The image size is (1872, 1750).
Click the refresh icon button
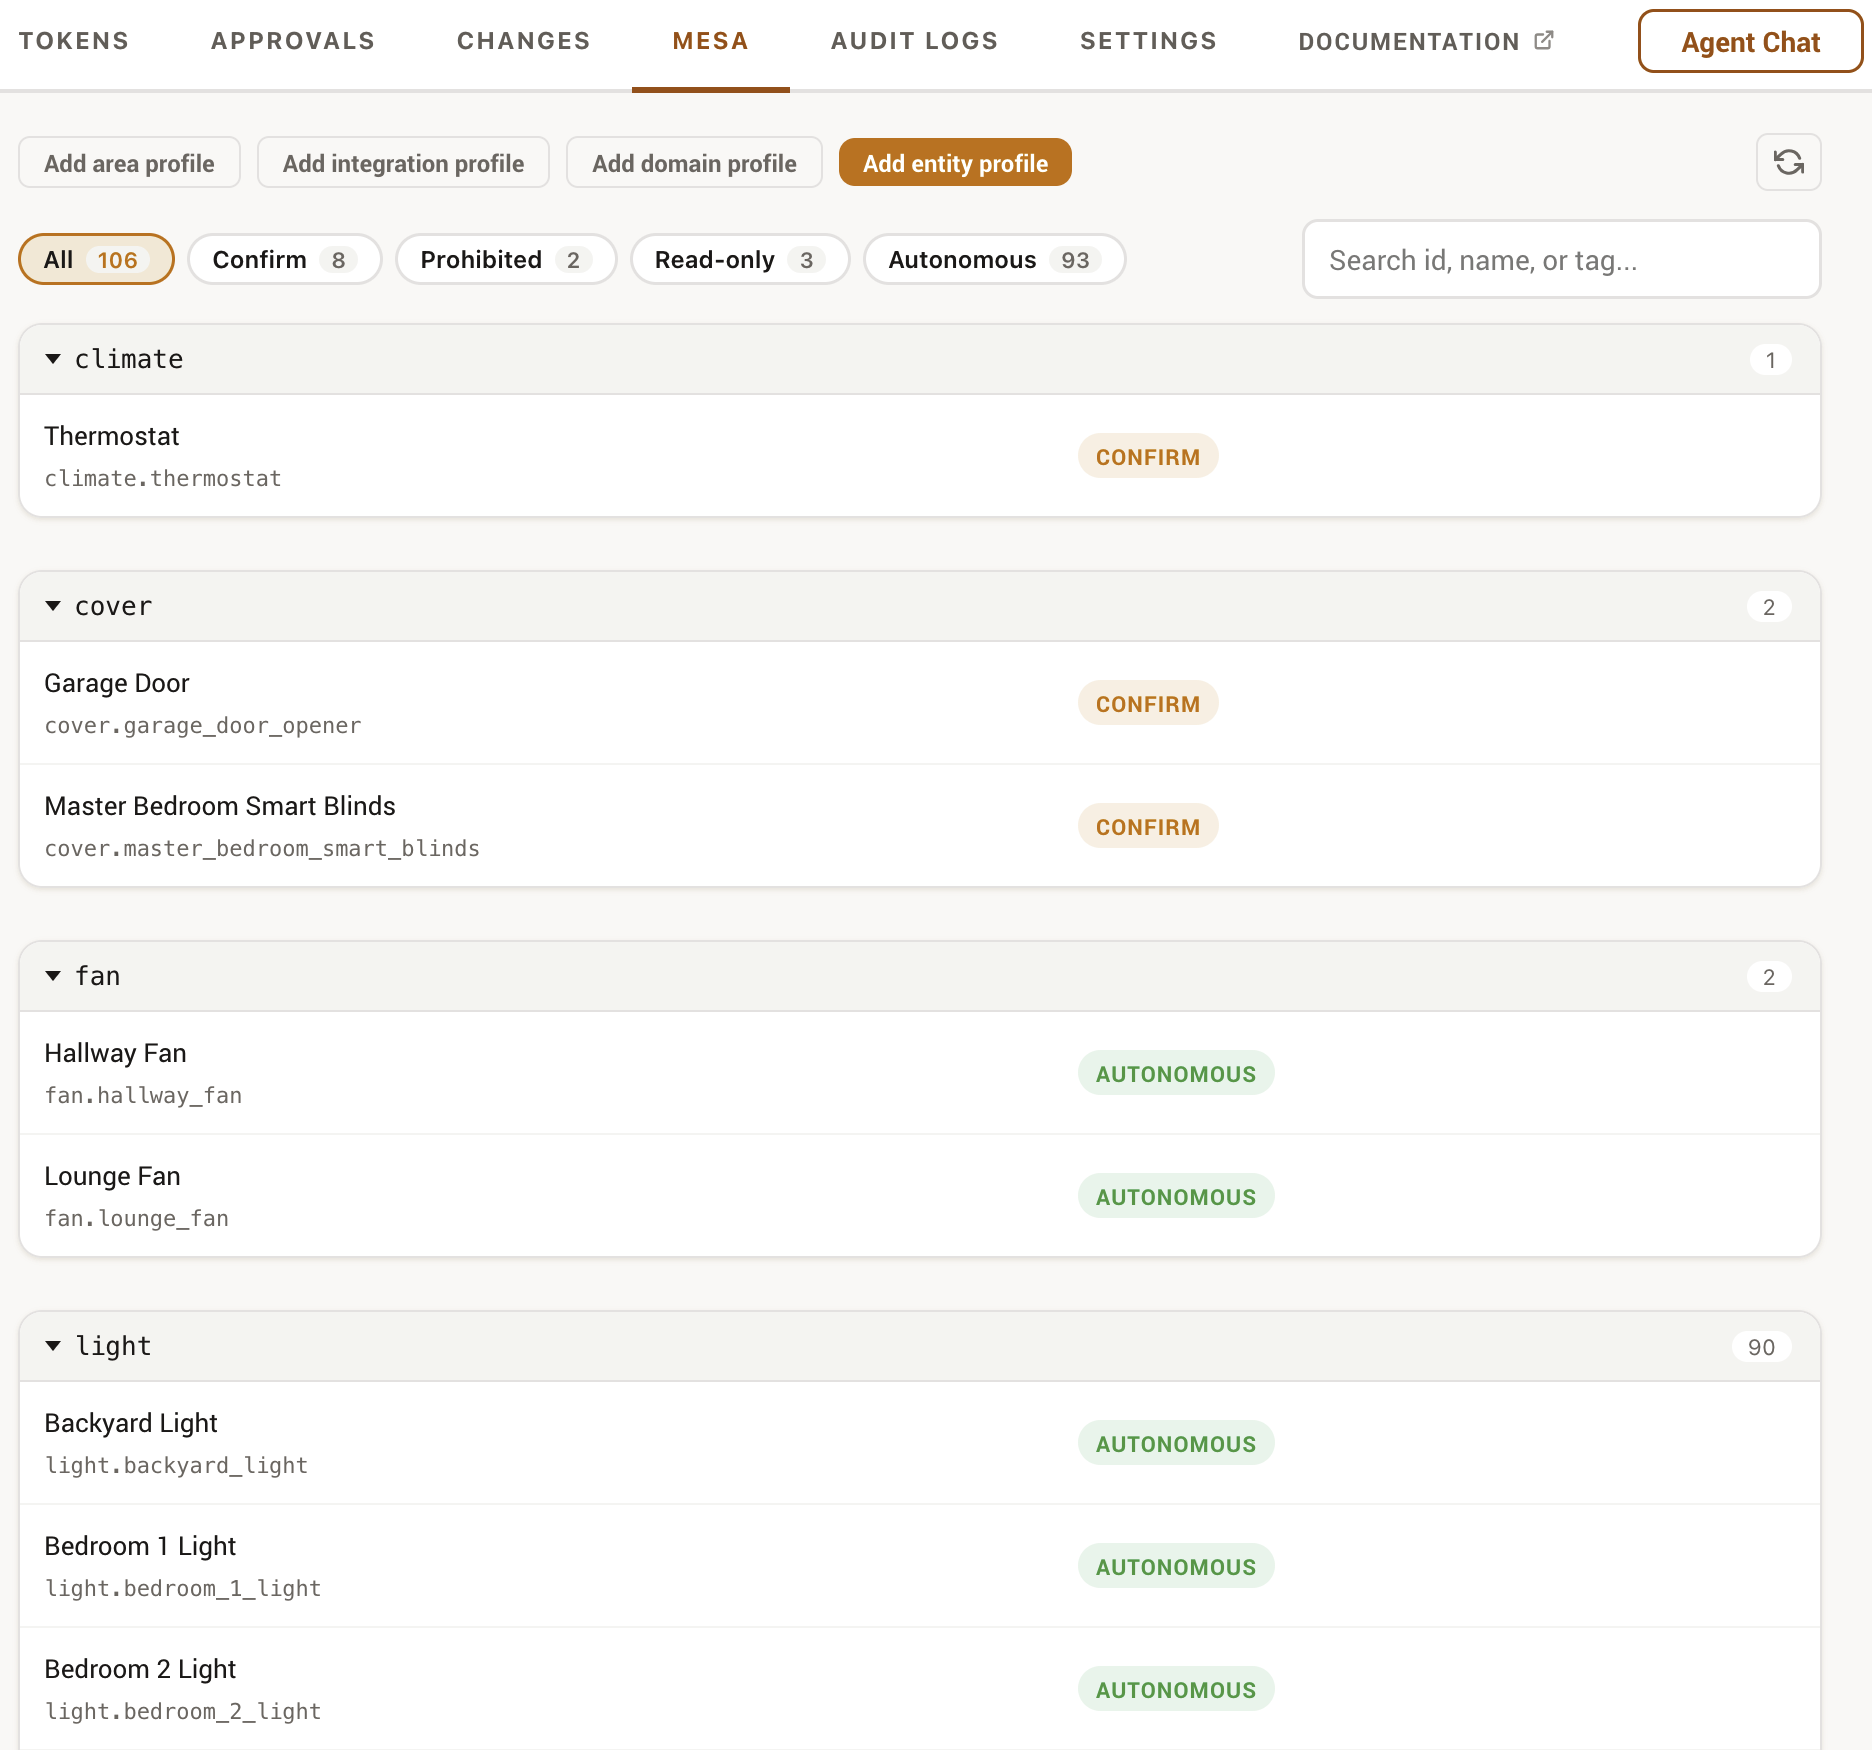coord(1788,162)
